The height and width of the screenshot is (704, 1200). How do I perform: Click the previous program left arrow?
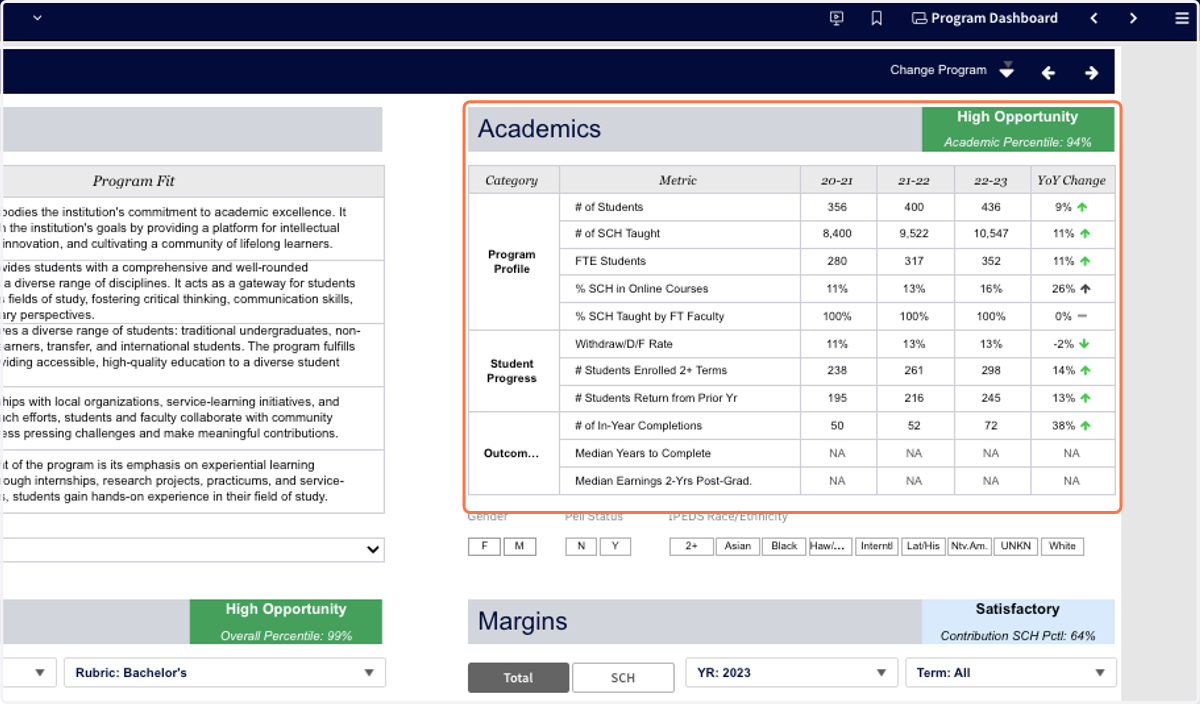1048,72
